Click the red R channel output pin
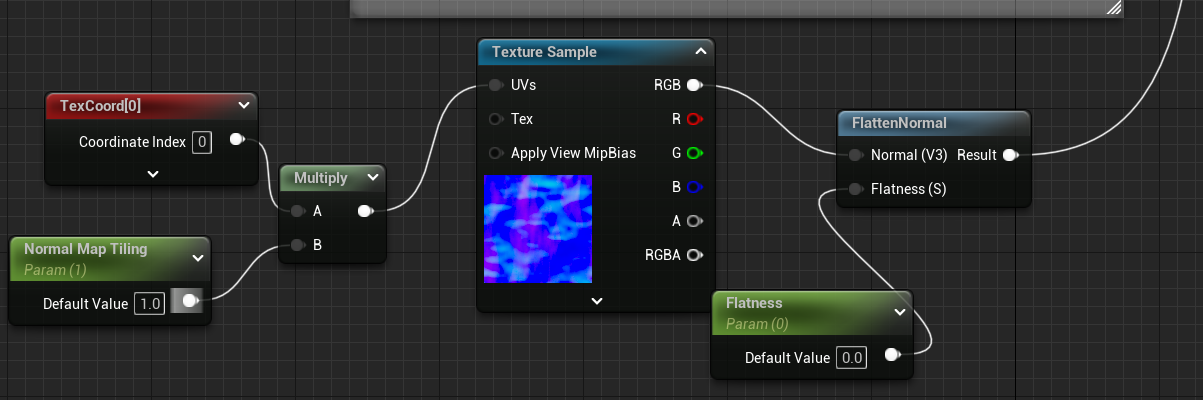The width and height of the screenshot is (1203, 400). click(x=694, y=119)
